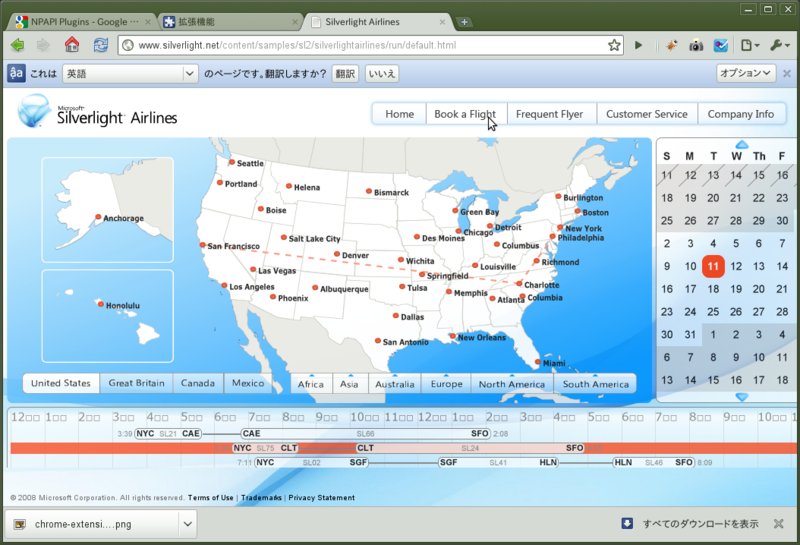This screenshot has width=800, height=545.
Task: Open the wrench settings menu
Action: 780,45
